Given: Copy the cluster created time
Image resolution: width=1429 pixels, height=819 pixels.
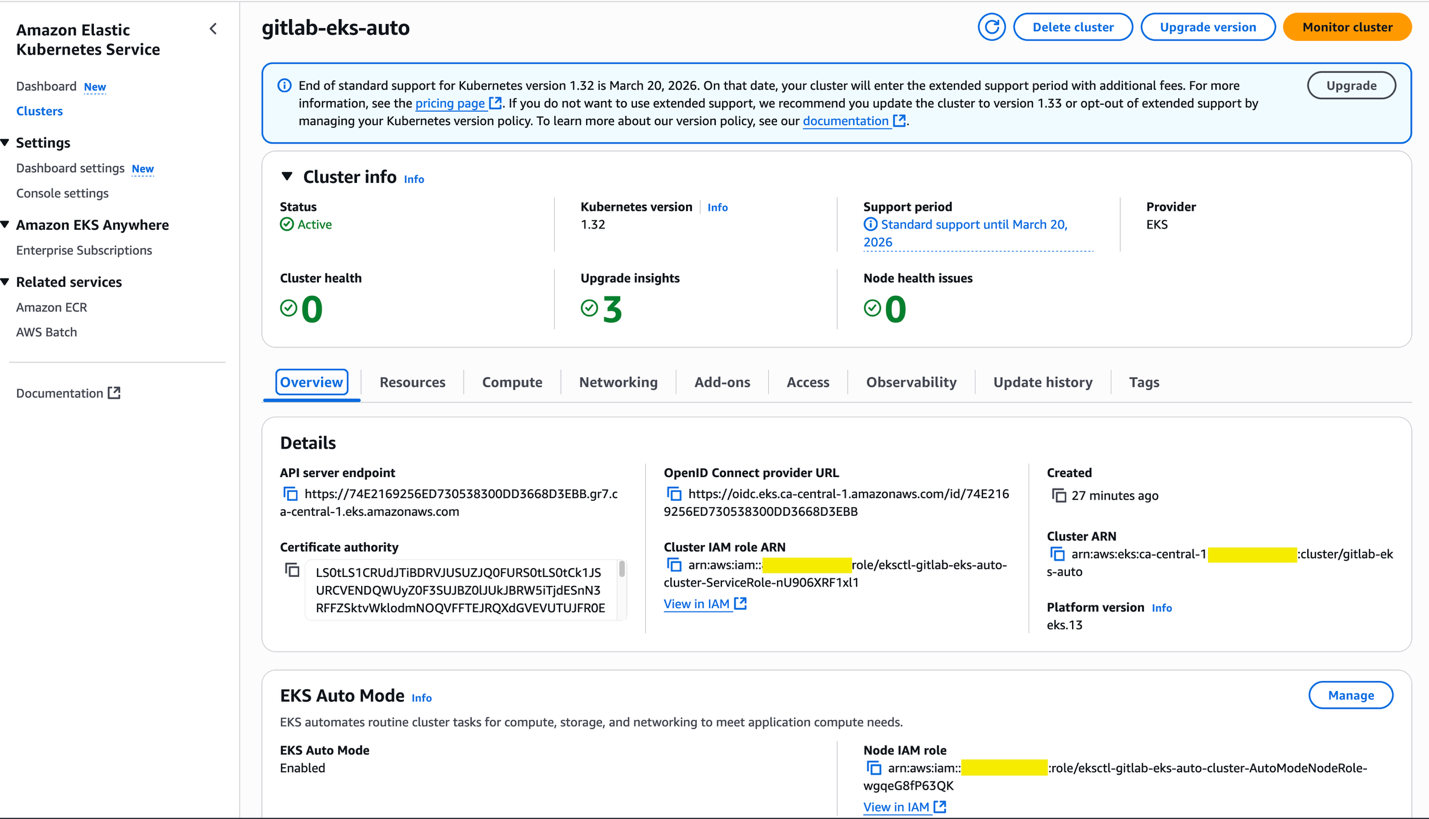Looking at the screenshot, I should [1058, 496].
